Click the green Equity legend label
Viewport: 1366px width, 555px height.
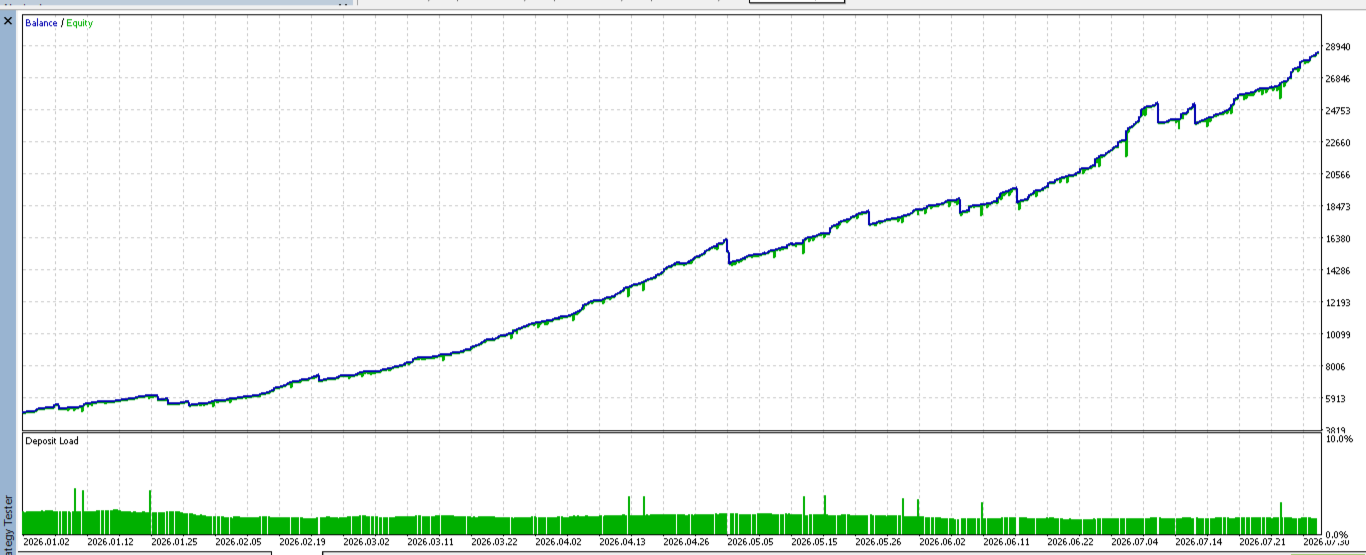80,22
